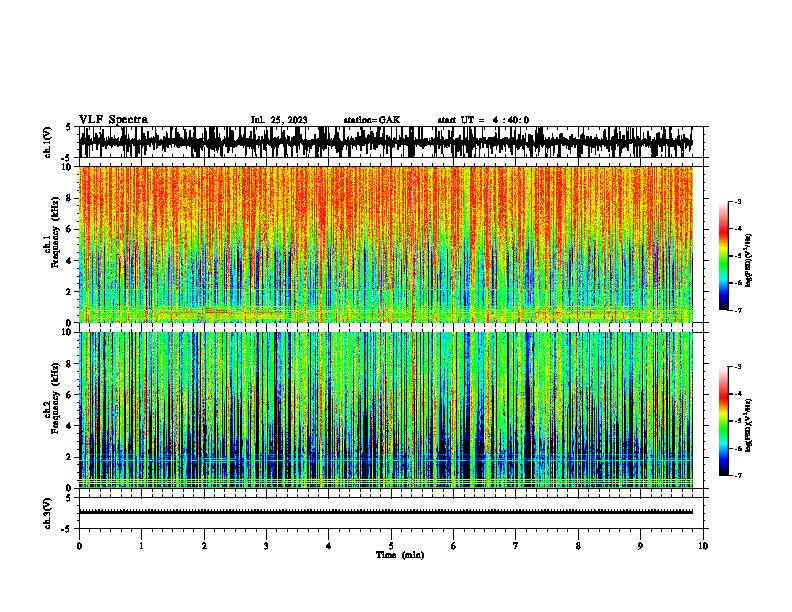Viewport: 792px width, 612px height.
Task: Click the time axis tick label '2'
Action: (204, 546)
